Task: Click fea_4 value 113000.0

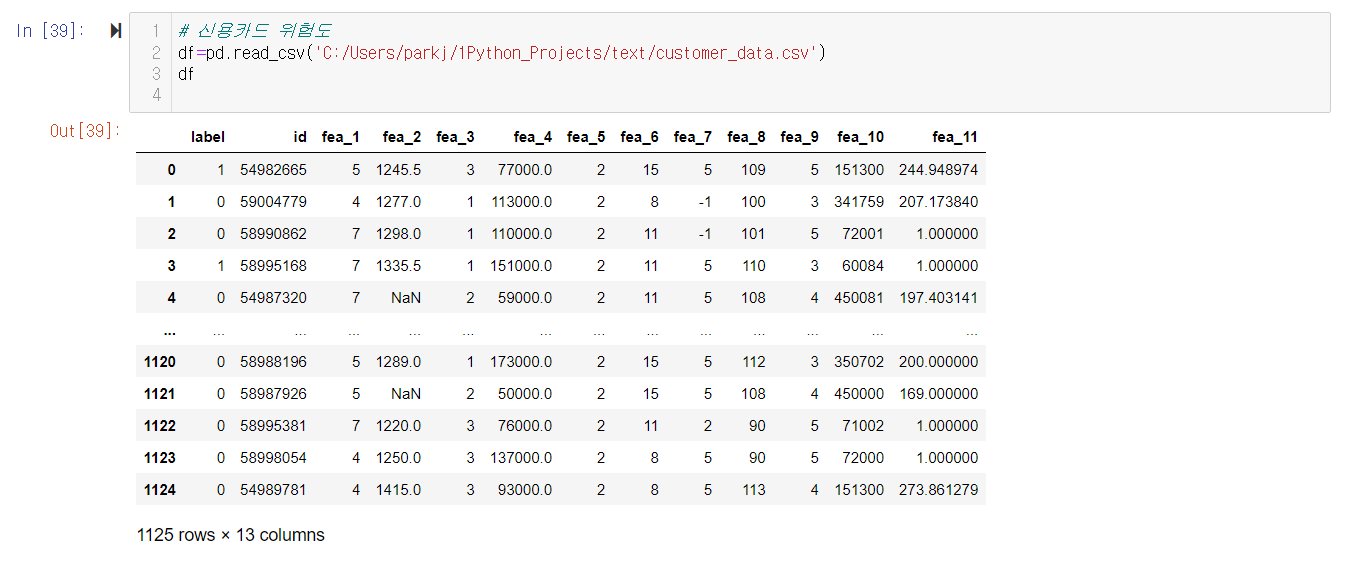Action: point(521,202)
